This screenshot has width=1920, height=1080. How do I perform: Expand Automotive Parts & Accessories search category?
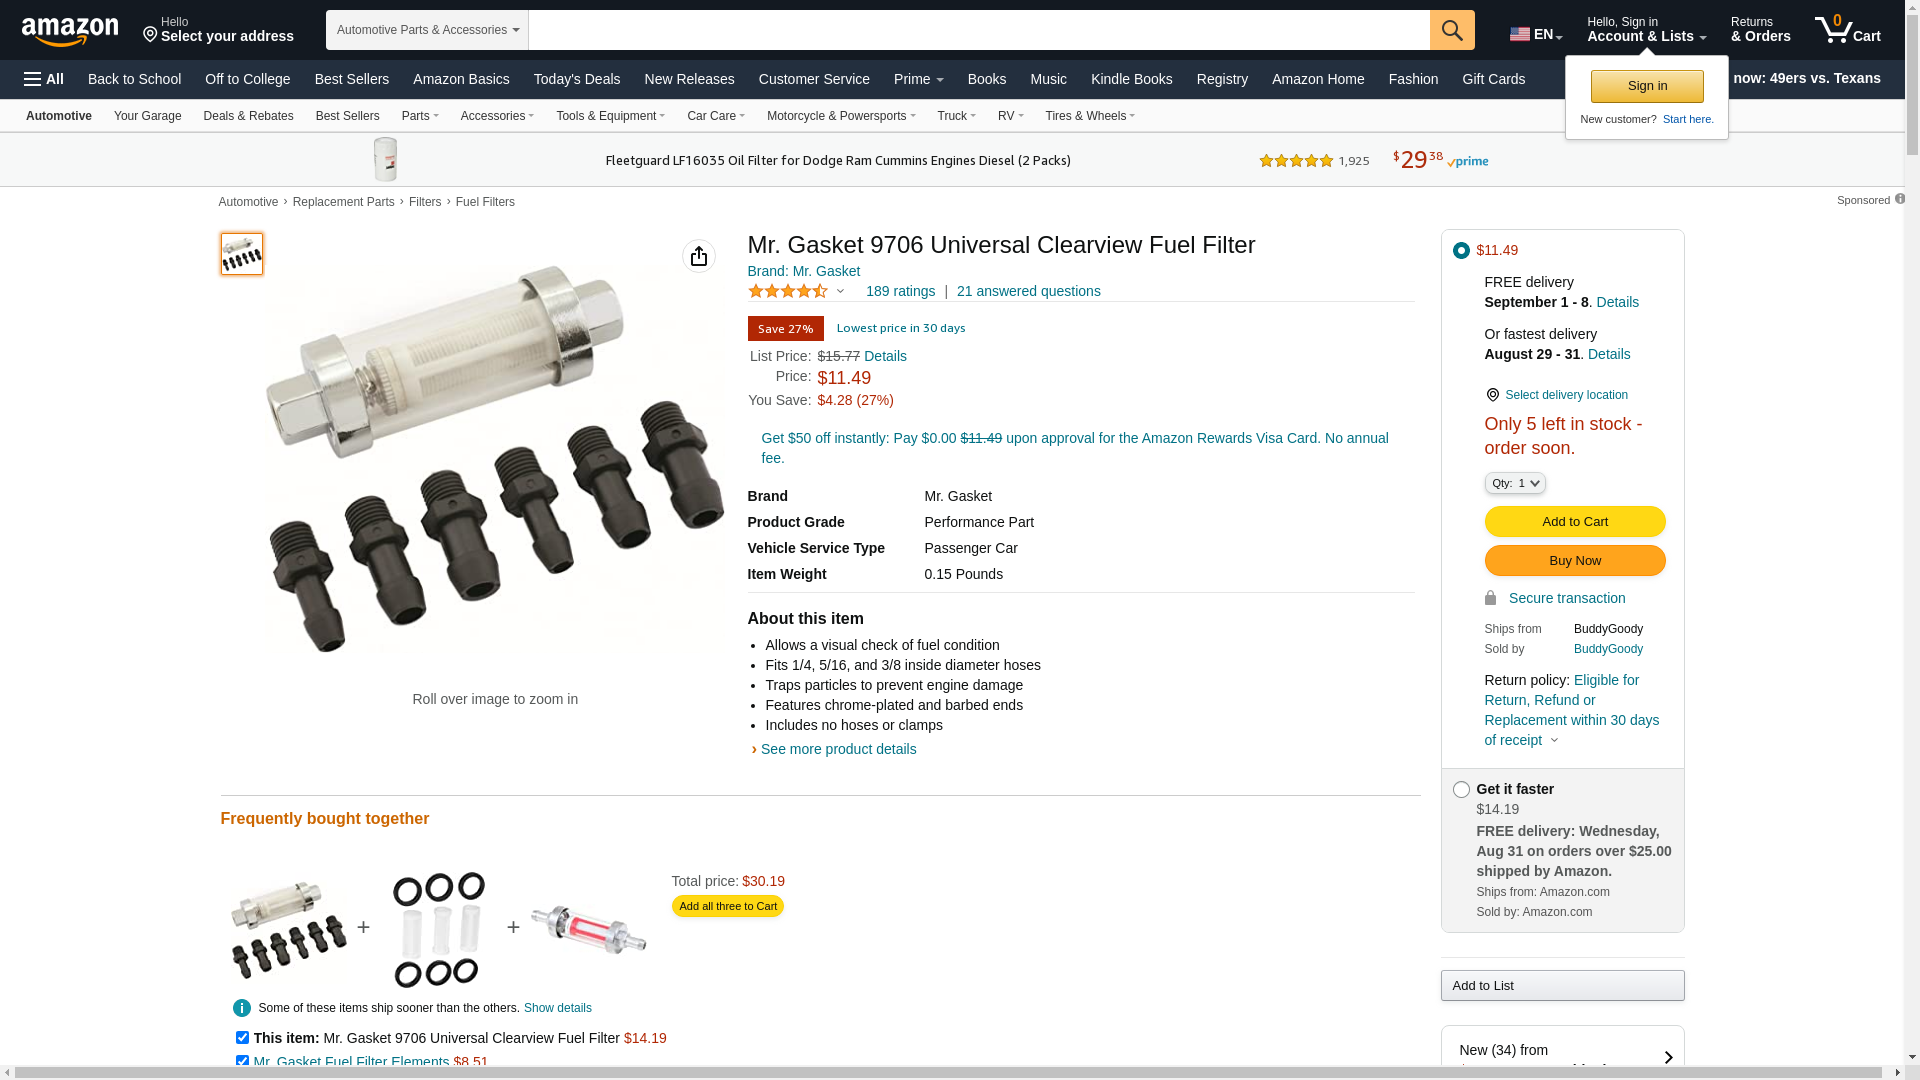pos(427,30)
